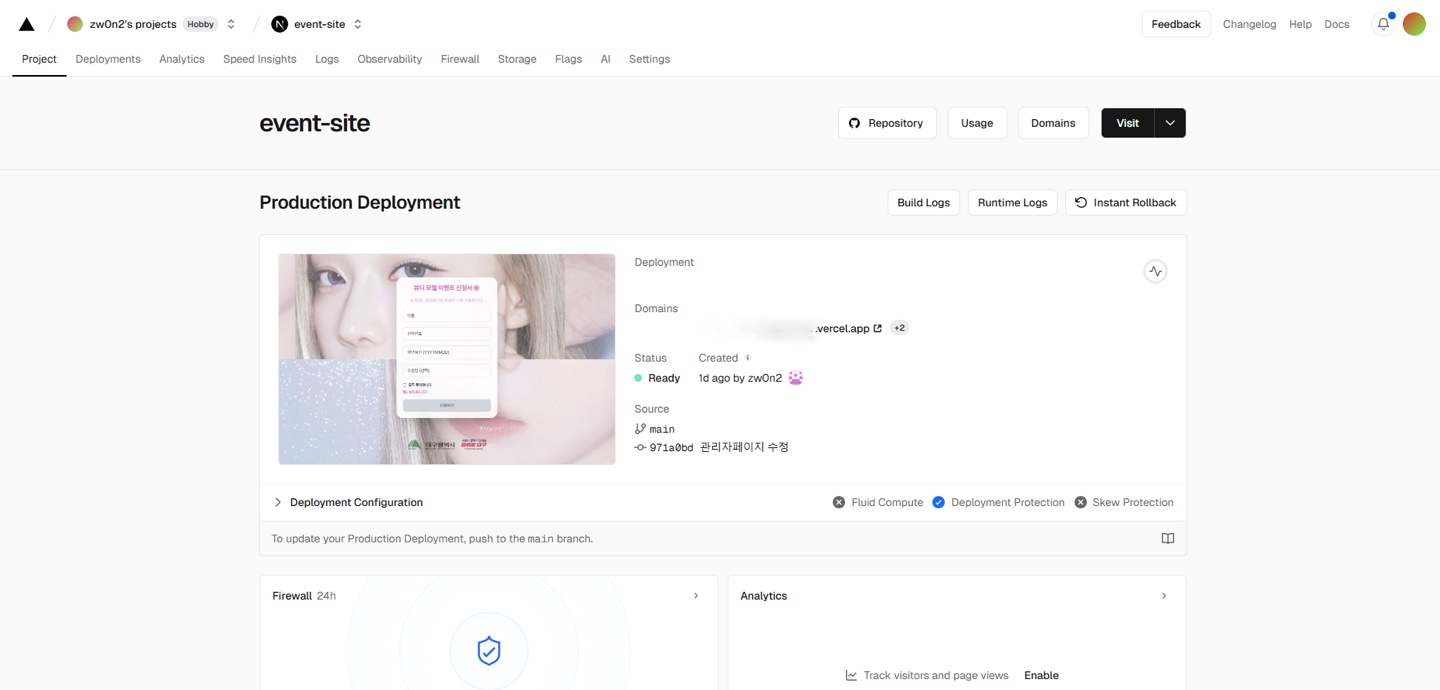The height and width of the screenshot is (690, 1440).
Task: Click the GitHub icon in Repository button
Action: click(x=855, y=122)
